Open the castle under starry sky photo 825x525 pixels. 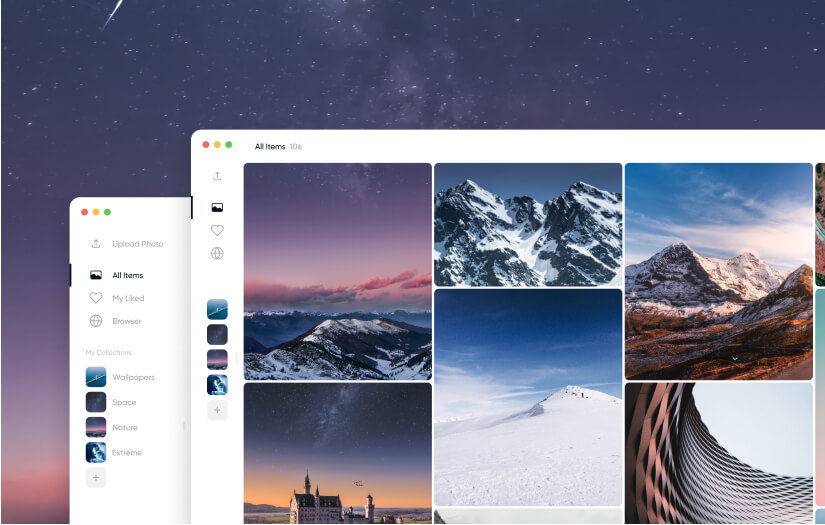338,453
